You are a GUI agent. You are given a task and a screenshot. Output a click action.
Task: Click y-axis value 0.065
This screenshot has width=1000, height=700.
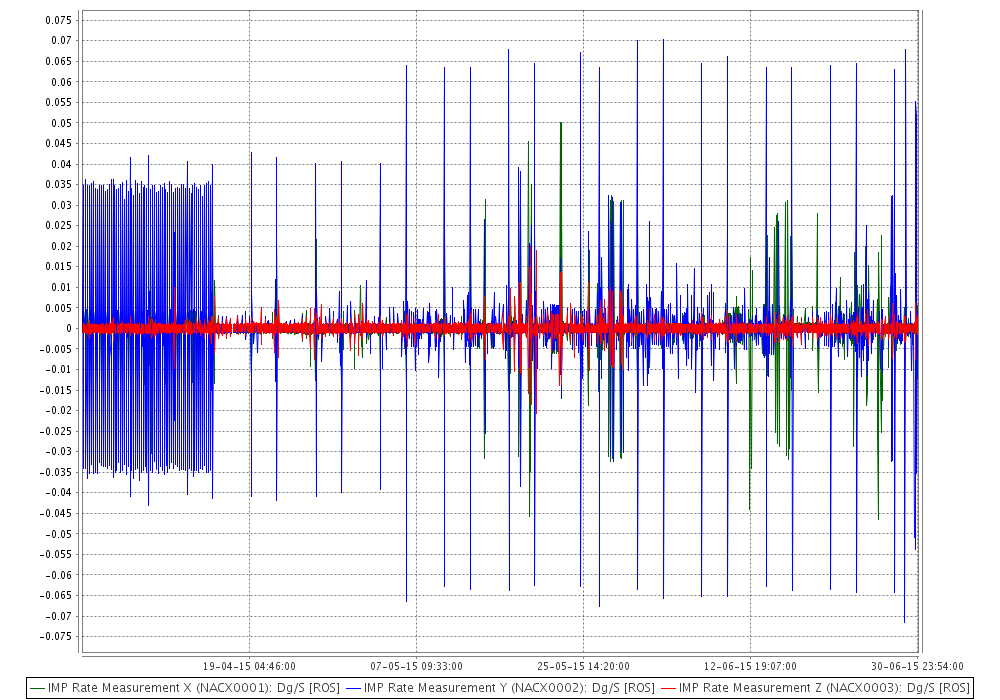(x=59, y=61)
